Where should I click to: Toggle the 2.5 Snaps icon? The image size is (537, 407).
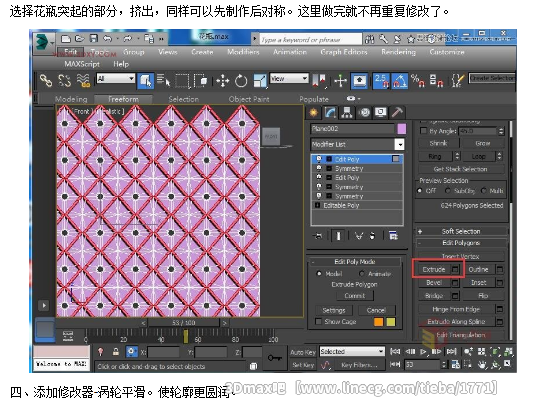coord(381,81)
